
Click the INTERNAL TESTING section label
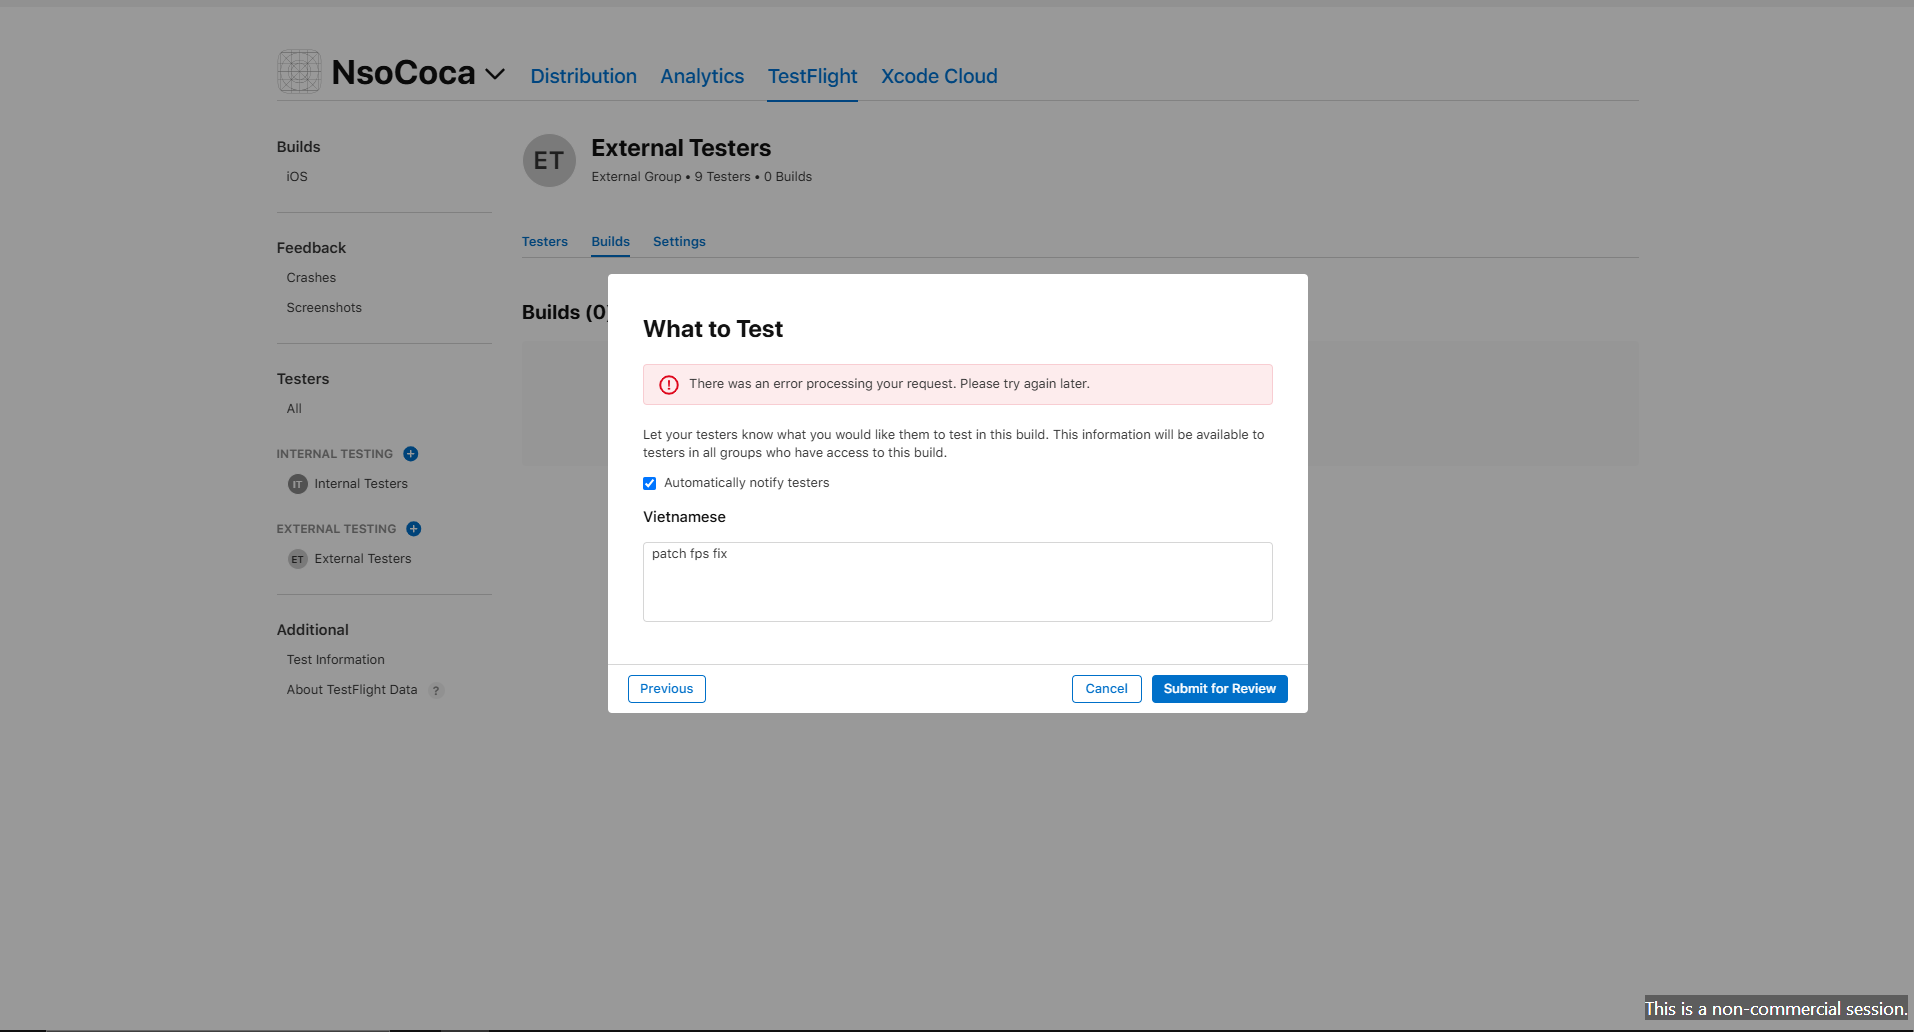334,454
